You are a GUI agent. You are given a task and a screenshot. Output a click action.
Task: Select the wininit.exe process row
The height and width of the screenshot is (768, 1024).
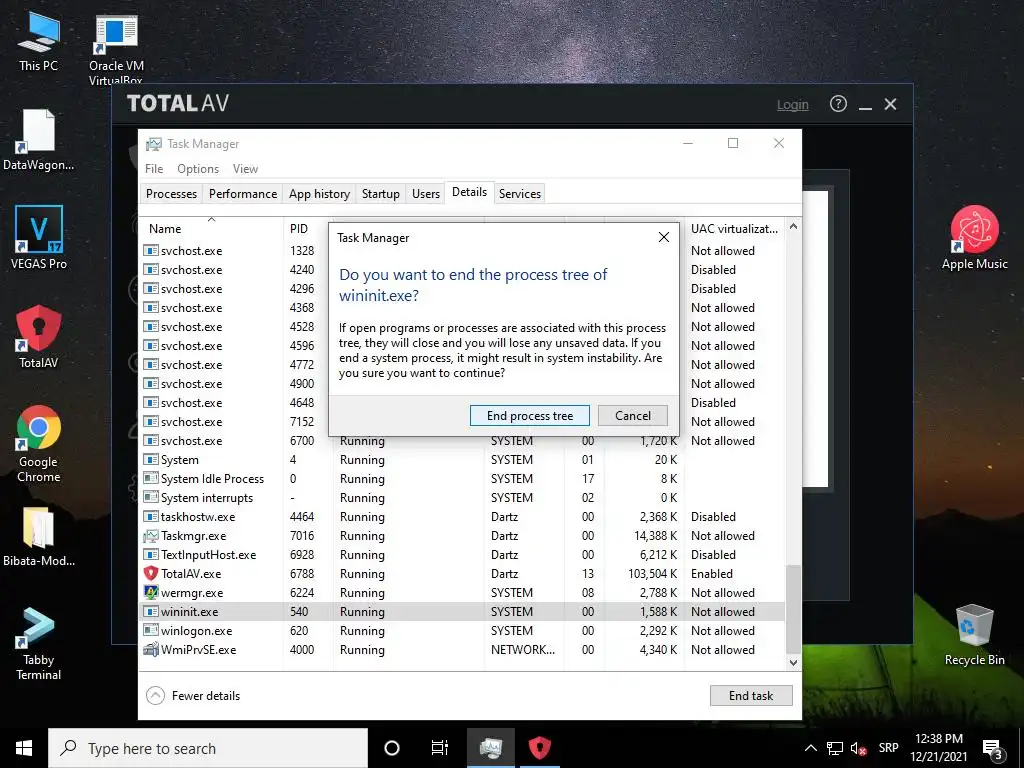tap(463, 611)
